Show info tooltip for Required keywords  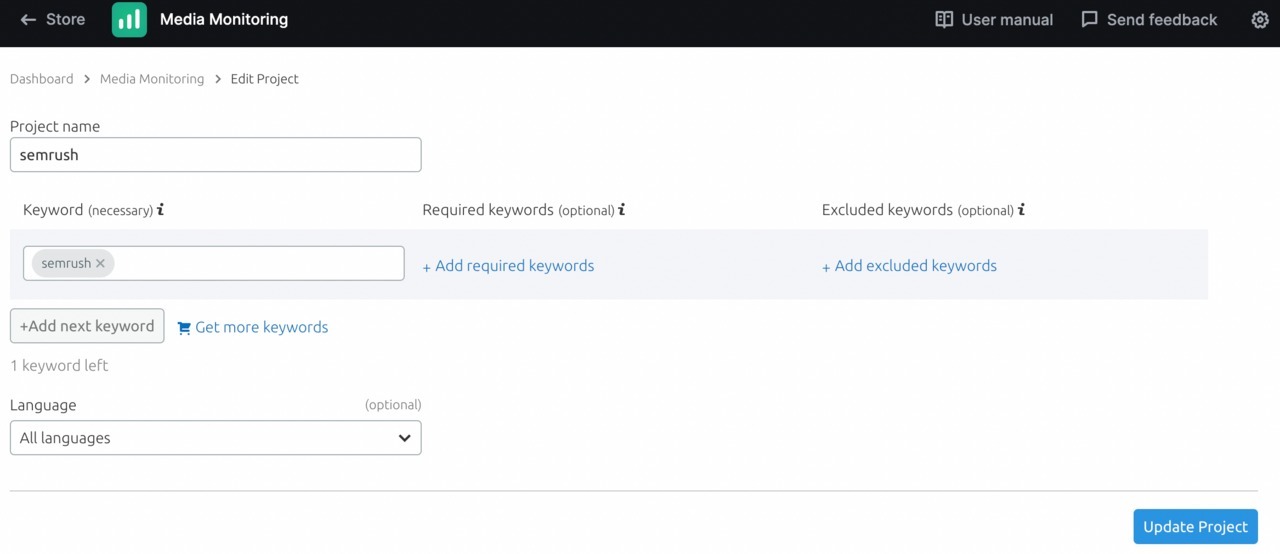(622, 210)
